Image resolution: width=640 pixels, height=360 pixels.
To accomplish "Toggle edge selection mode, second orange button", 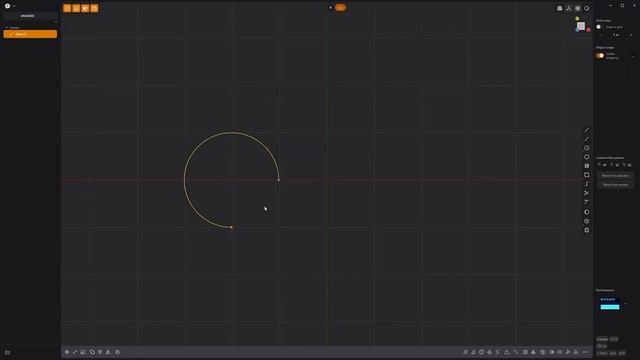I will tap(76, 8).
